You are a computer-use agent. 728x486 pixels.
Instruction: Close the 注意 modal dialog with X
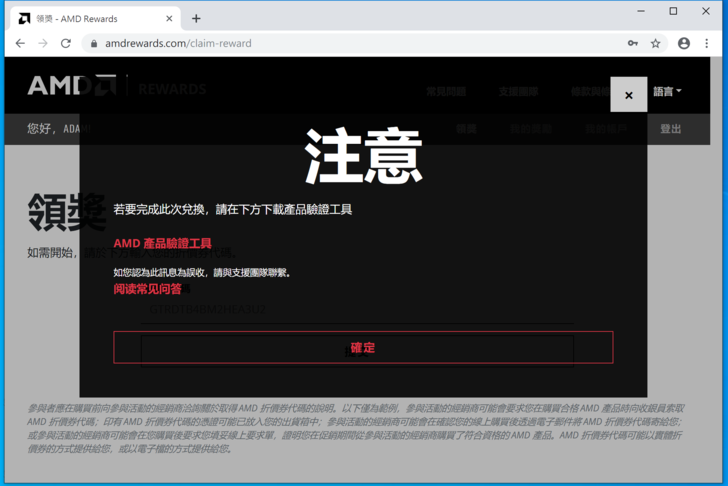628,95
